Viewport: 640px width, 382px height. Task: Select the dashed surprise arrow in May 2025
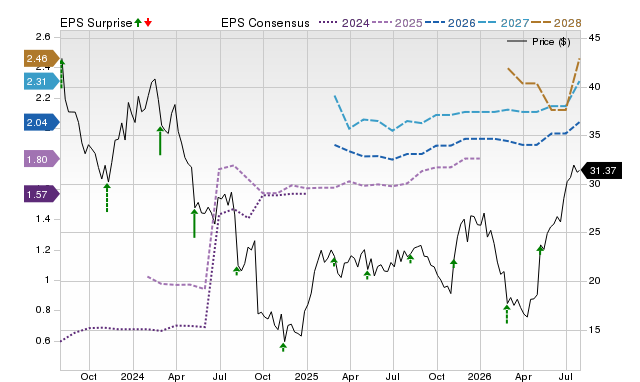point(367,275)
